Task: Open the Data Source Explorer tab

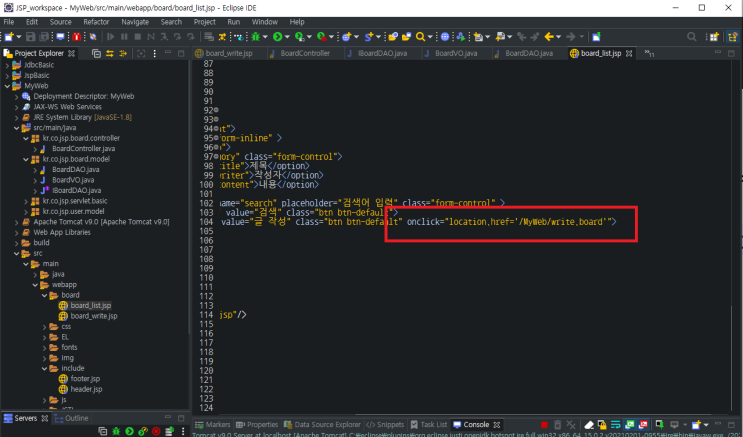Action: pyautogui.click(x=322, y=425)
